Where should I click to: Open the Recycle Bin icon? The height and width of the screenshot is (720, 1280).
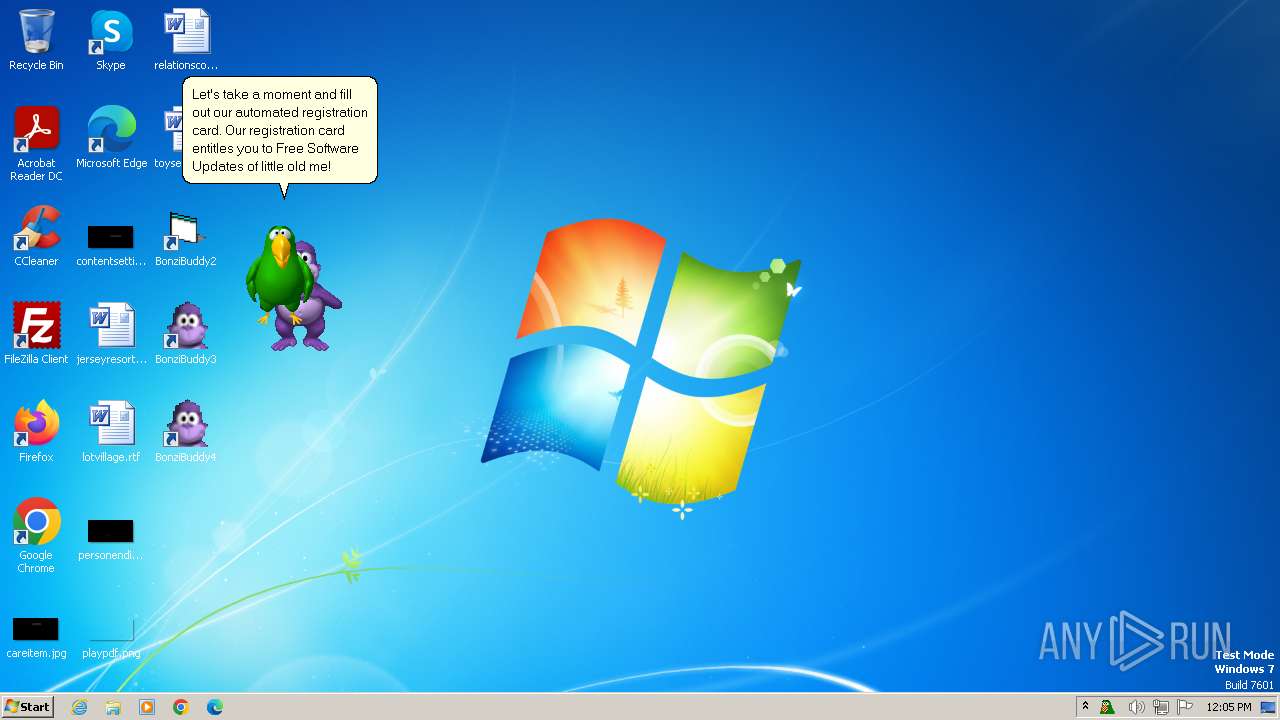36,40
